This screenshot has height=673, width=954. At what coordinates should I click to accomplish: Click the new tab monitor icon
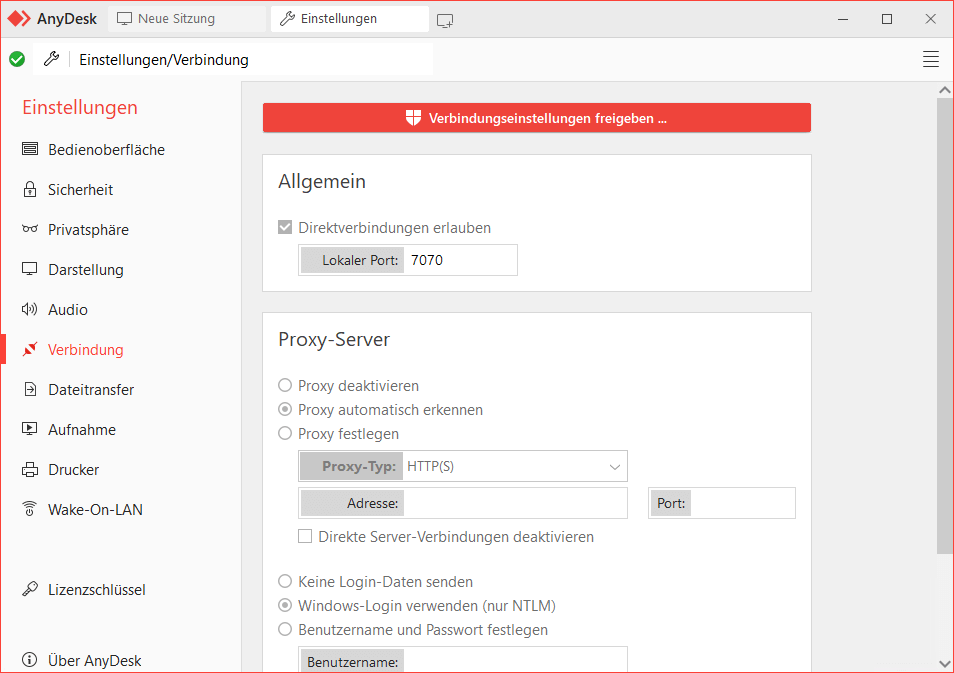[x=445, y=19]
